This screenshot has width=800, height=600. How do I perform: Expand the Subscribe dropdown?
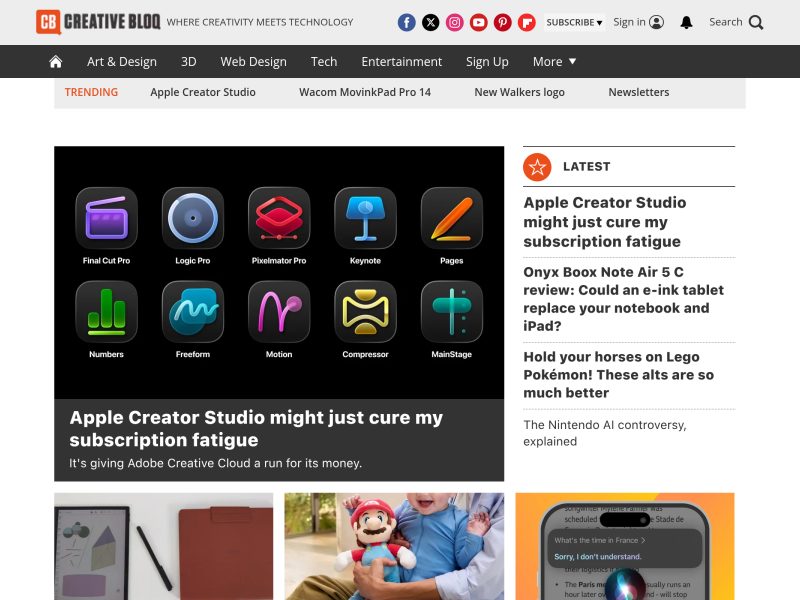pos(574,22)
